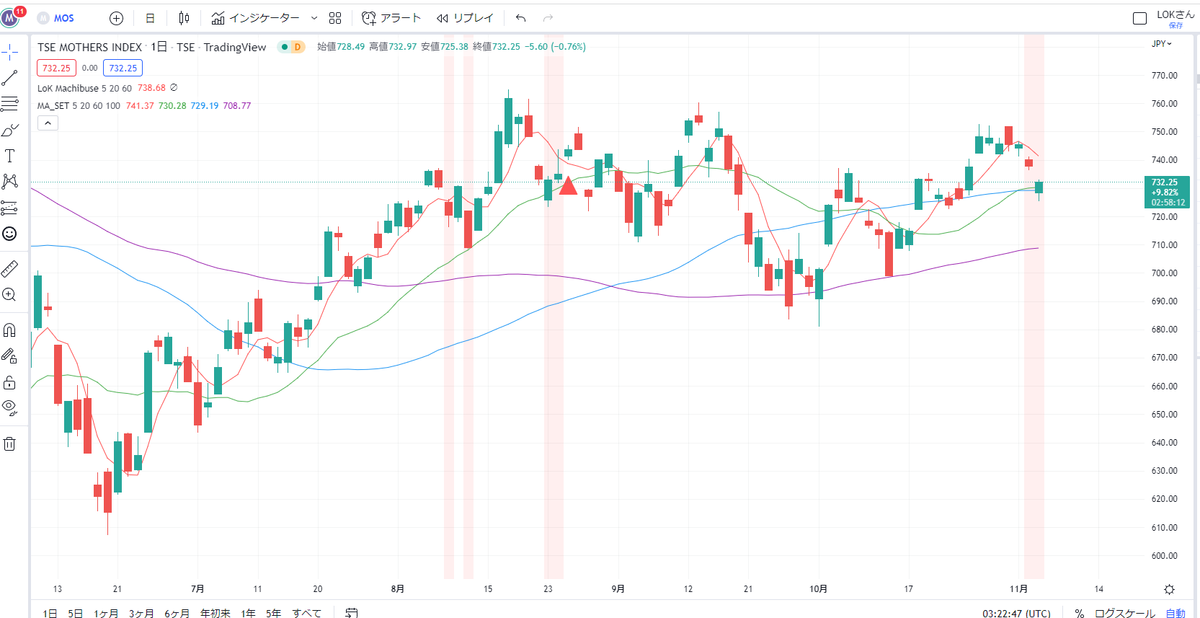1200x618 pixels.
Task: Click the red triangle marker on chart
Action: click(568, 185)
